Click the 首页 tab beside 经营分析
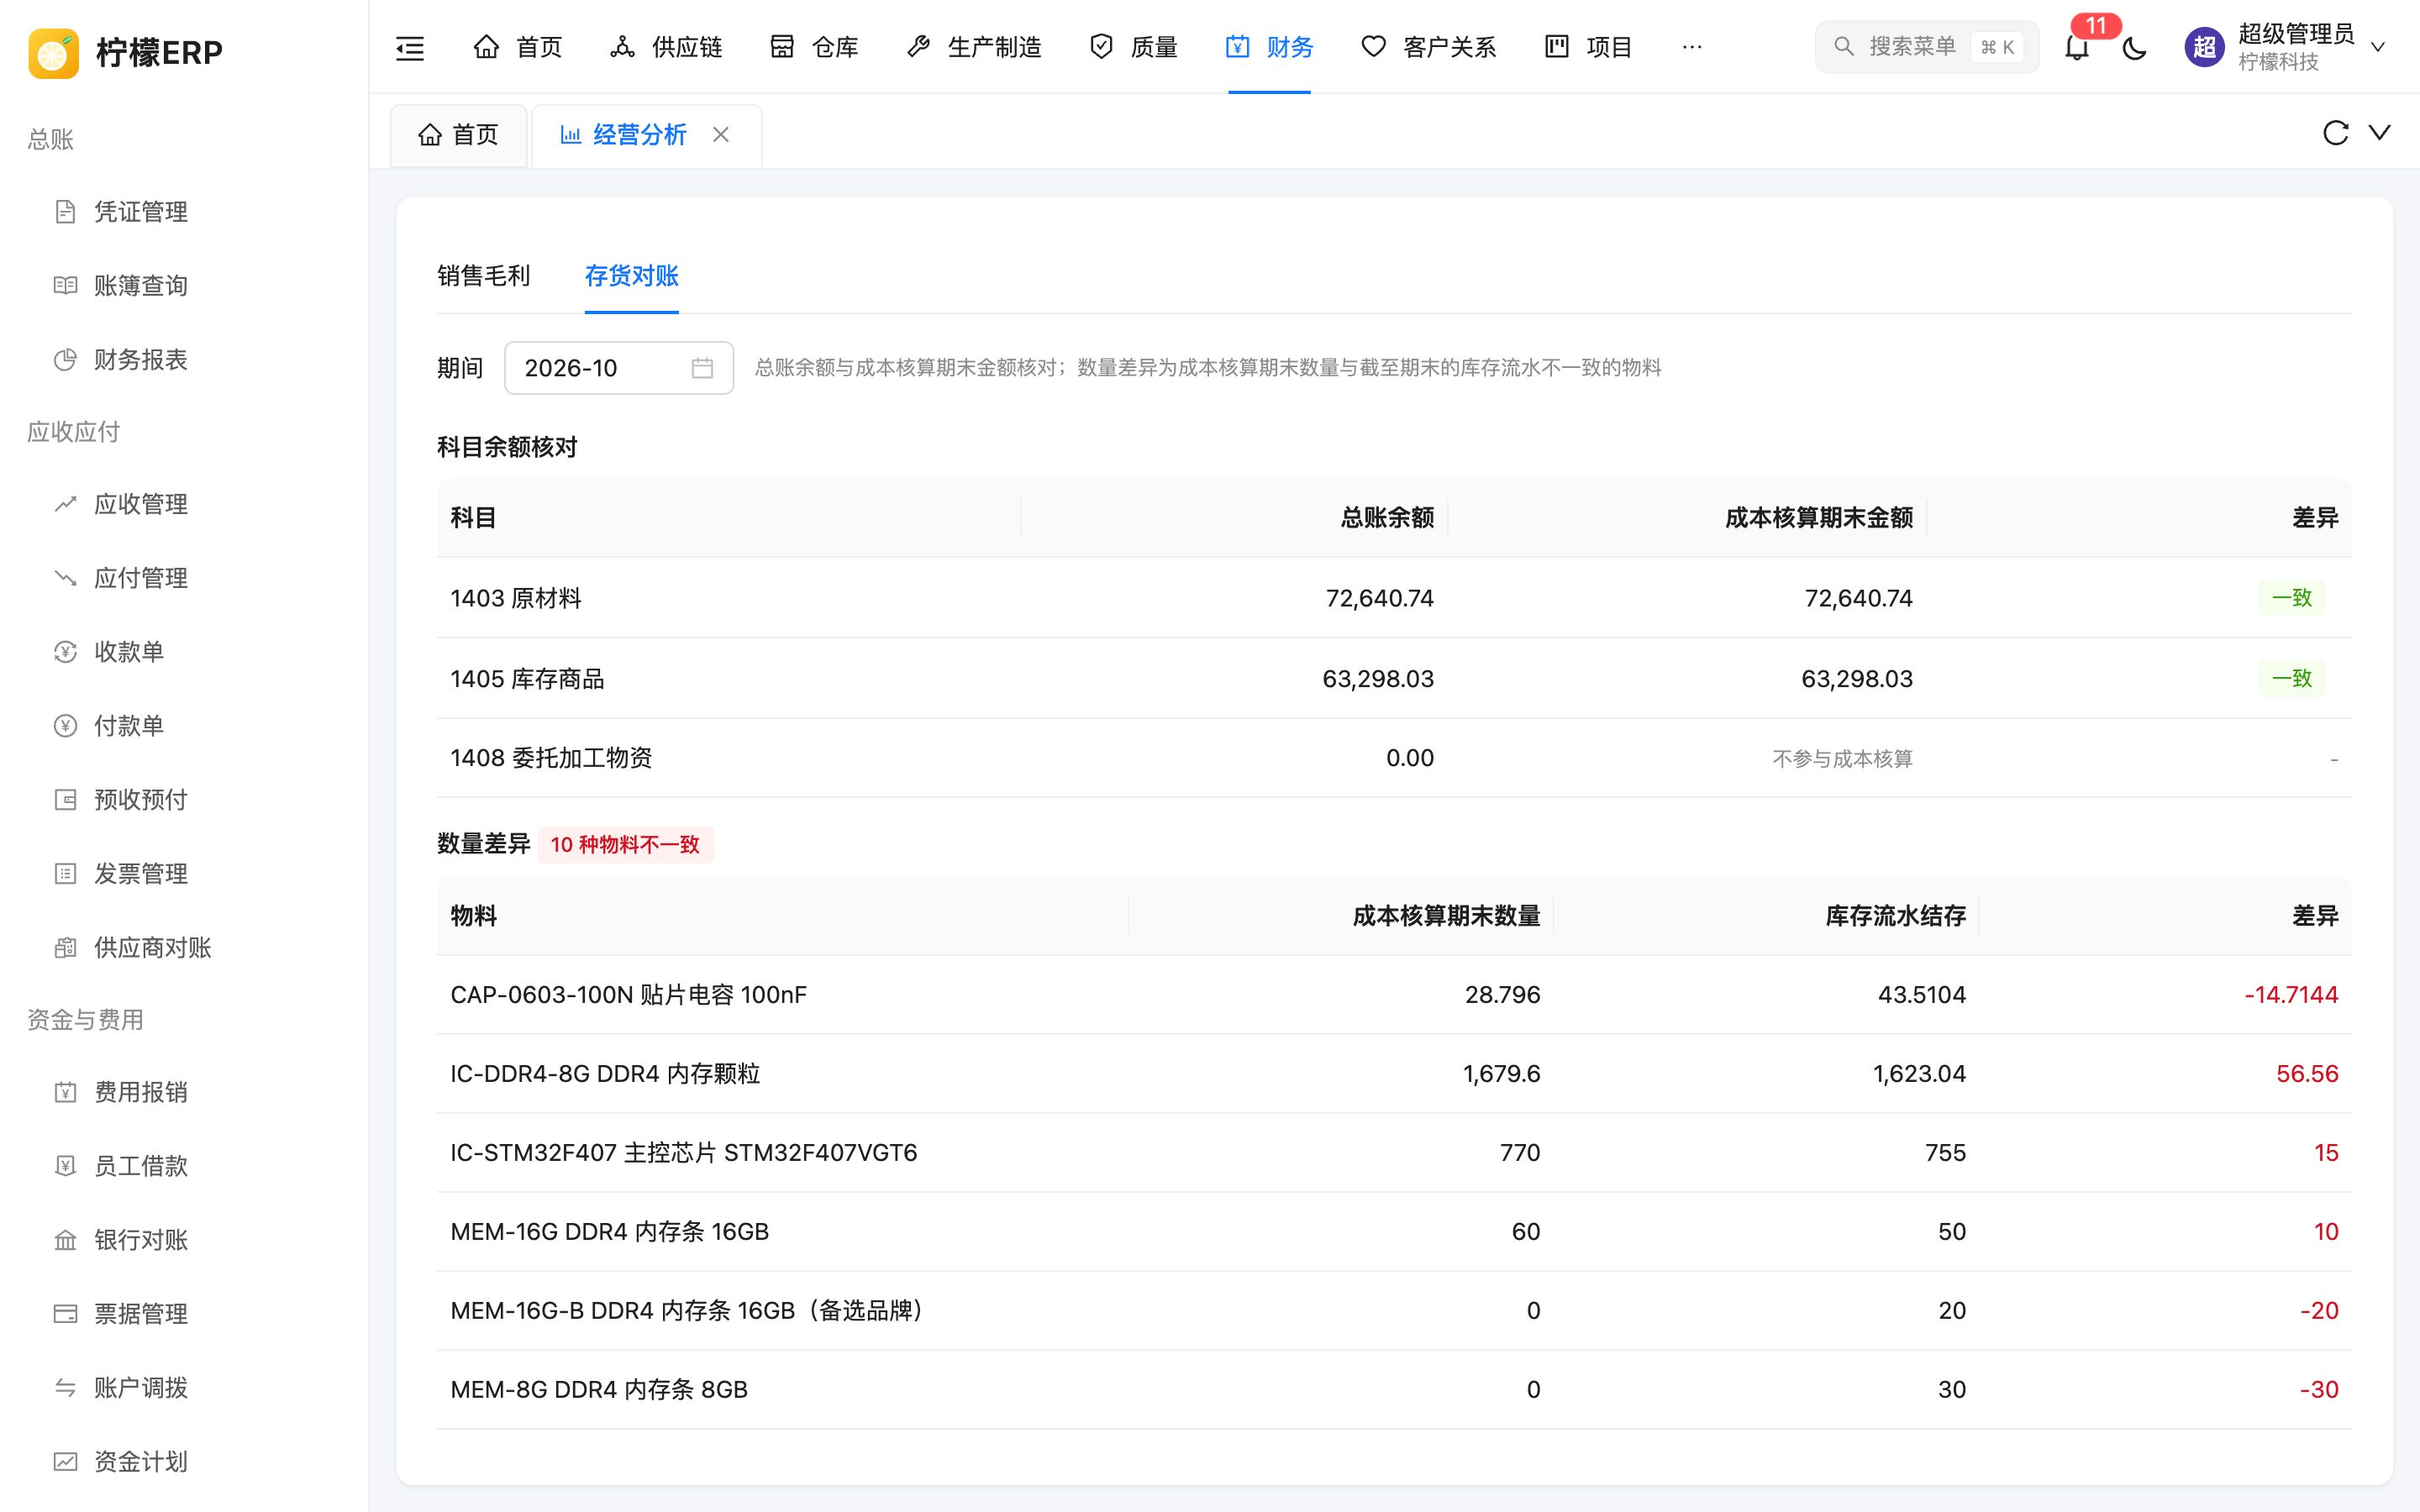 click(x=458, y=135)
